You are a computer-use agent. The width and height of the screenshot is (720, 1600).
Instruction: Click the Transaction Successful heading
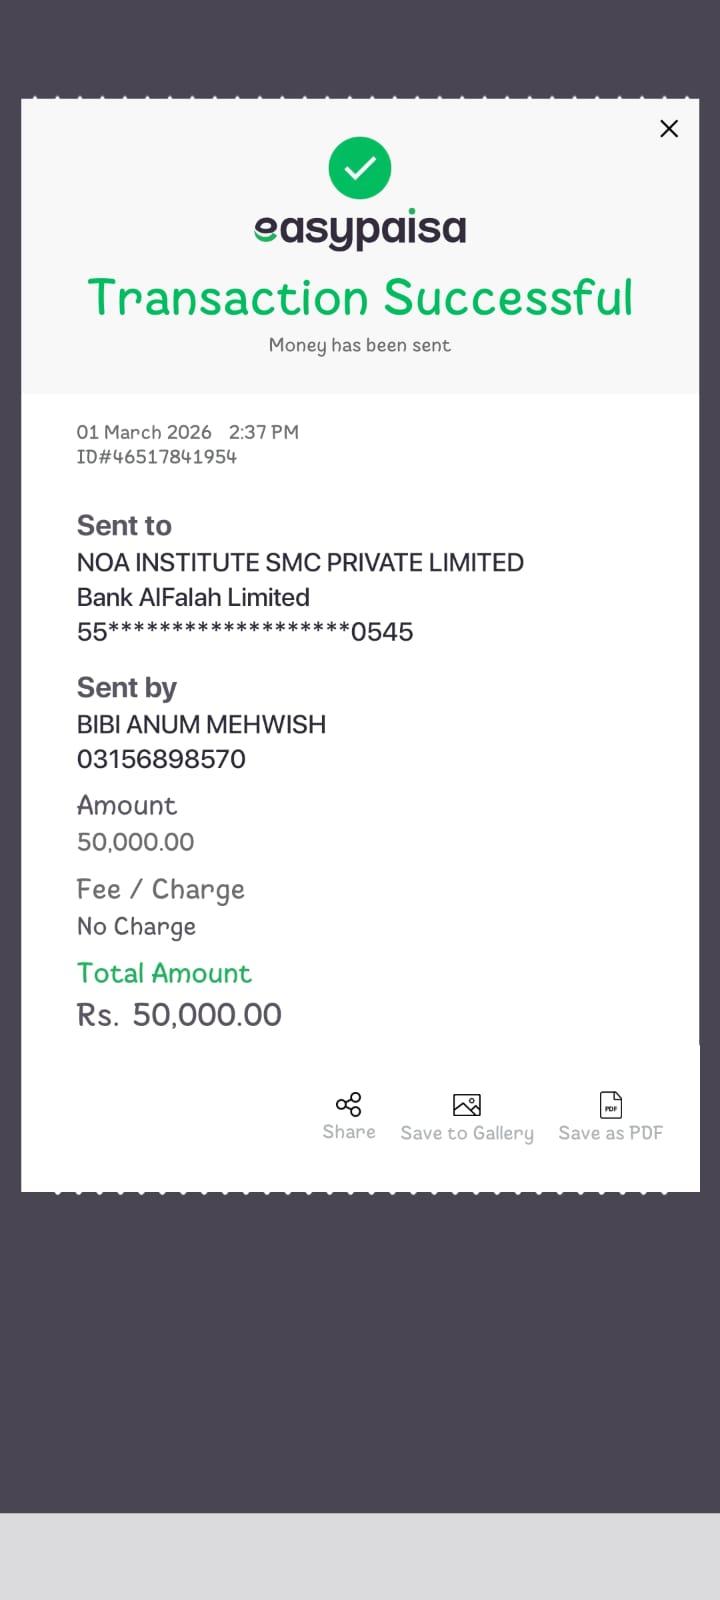360,298
